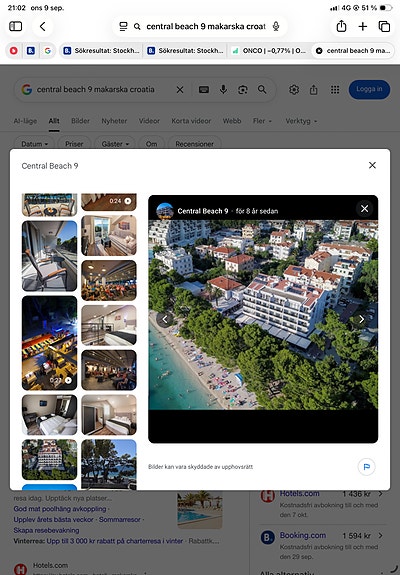Open a new tab with plus icon
The height and width of the screenshot is (575, 400).
click(x=363, y=26)
